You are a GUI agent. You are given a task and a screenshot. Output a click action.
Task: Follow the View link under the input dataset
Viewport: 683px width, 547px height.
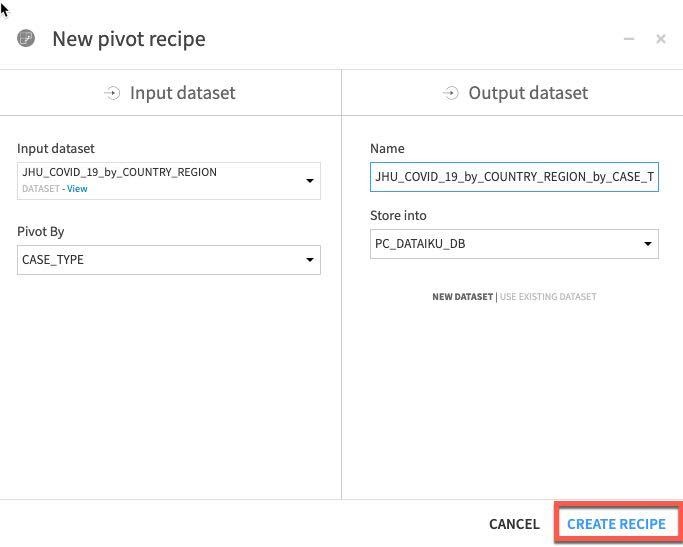point(77,189)
